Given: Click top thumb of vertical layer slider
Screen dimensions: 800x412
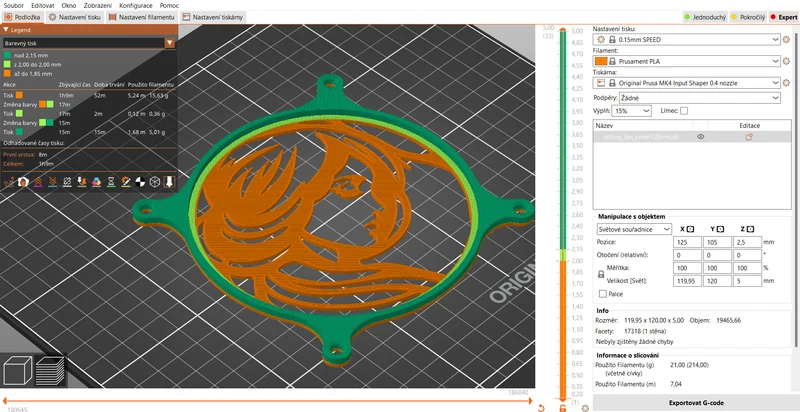Looking at the screenshot, I should click(563, 31).
